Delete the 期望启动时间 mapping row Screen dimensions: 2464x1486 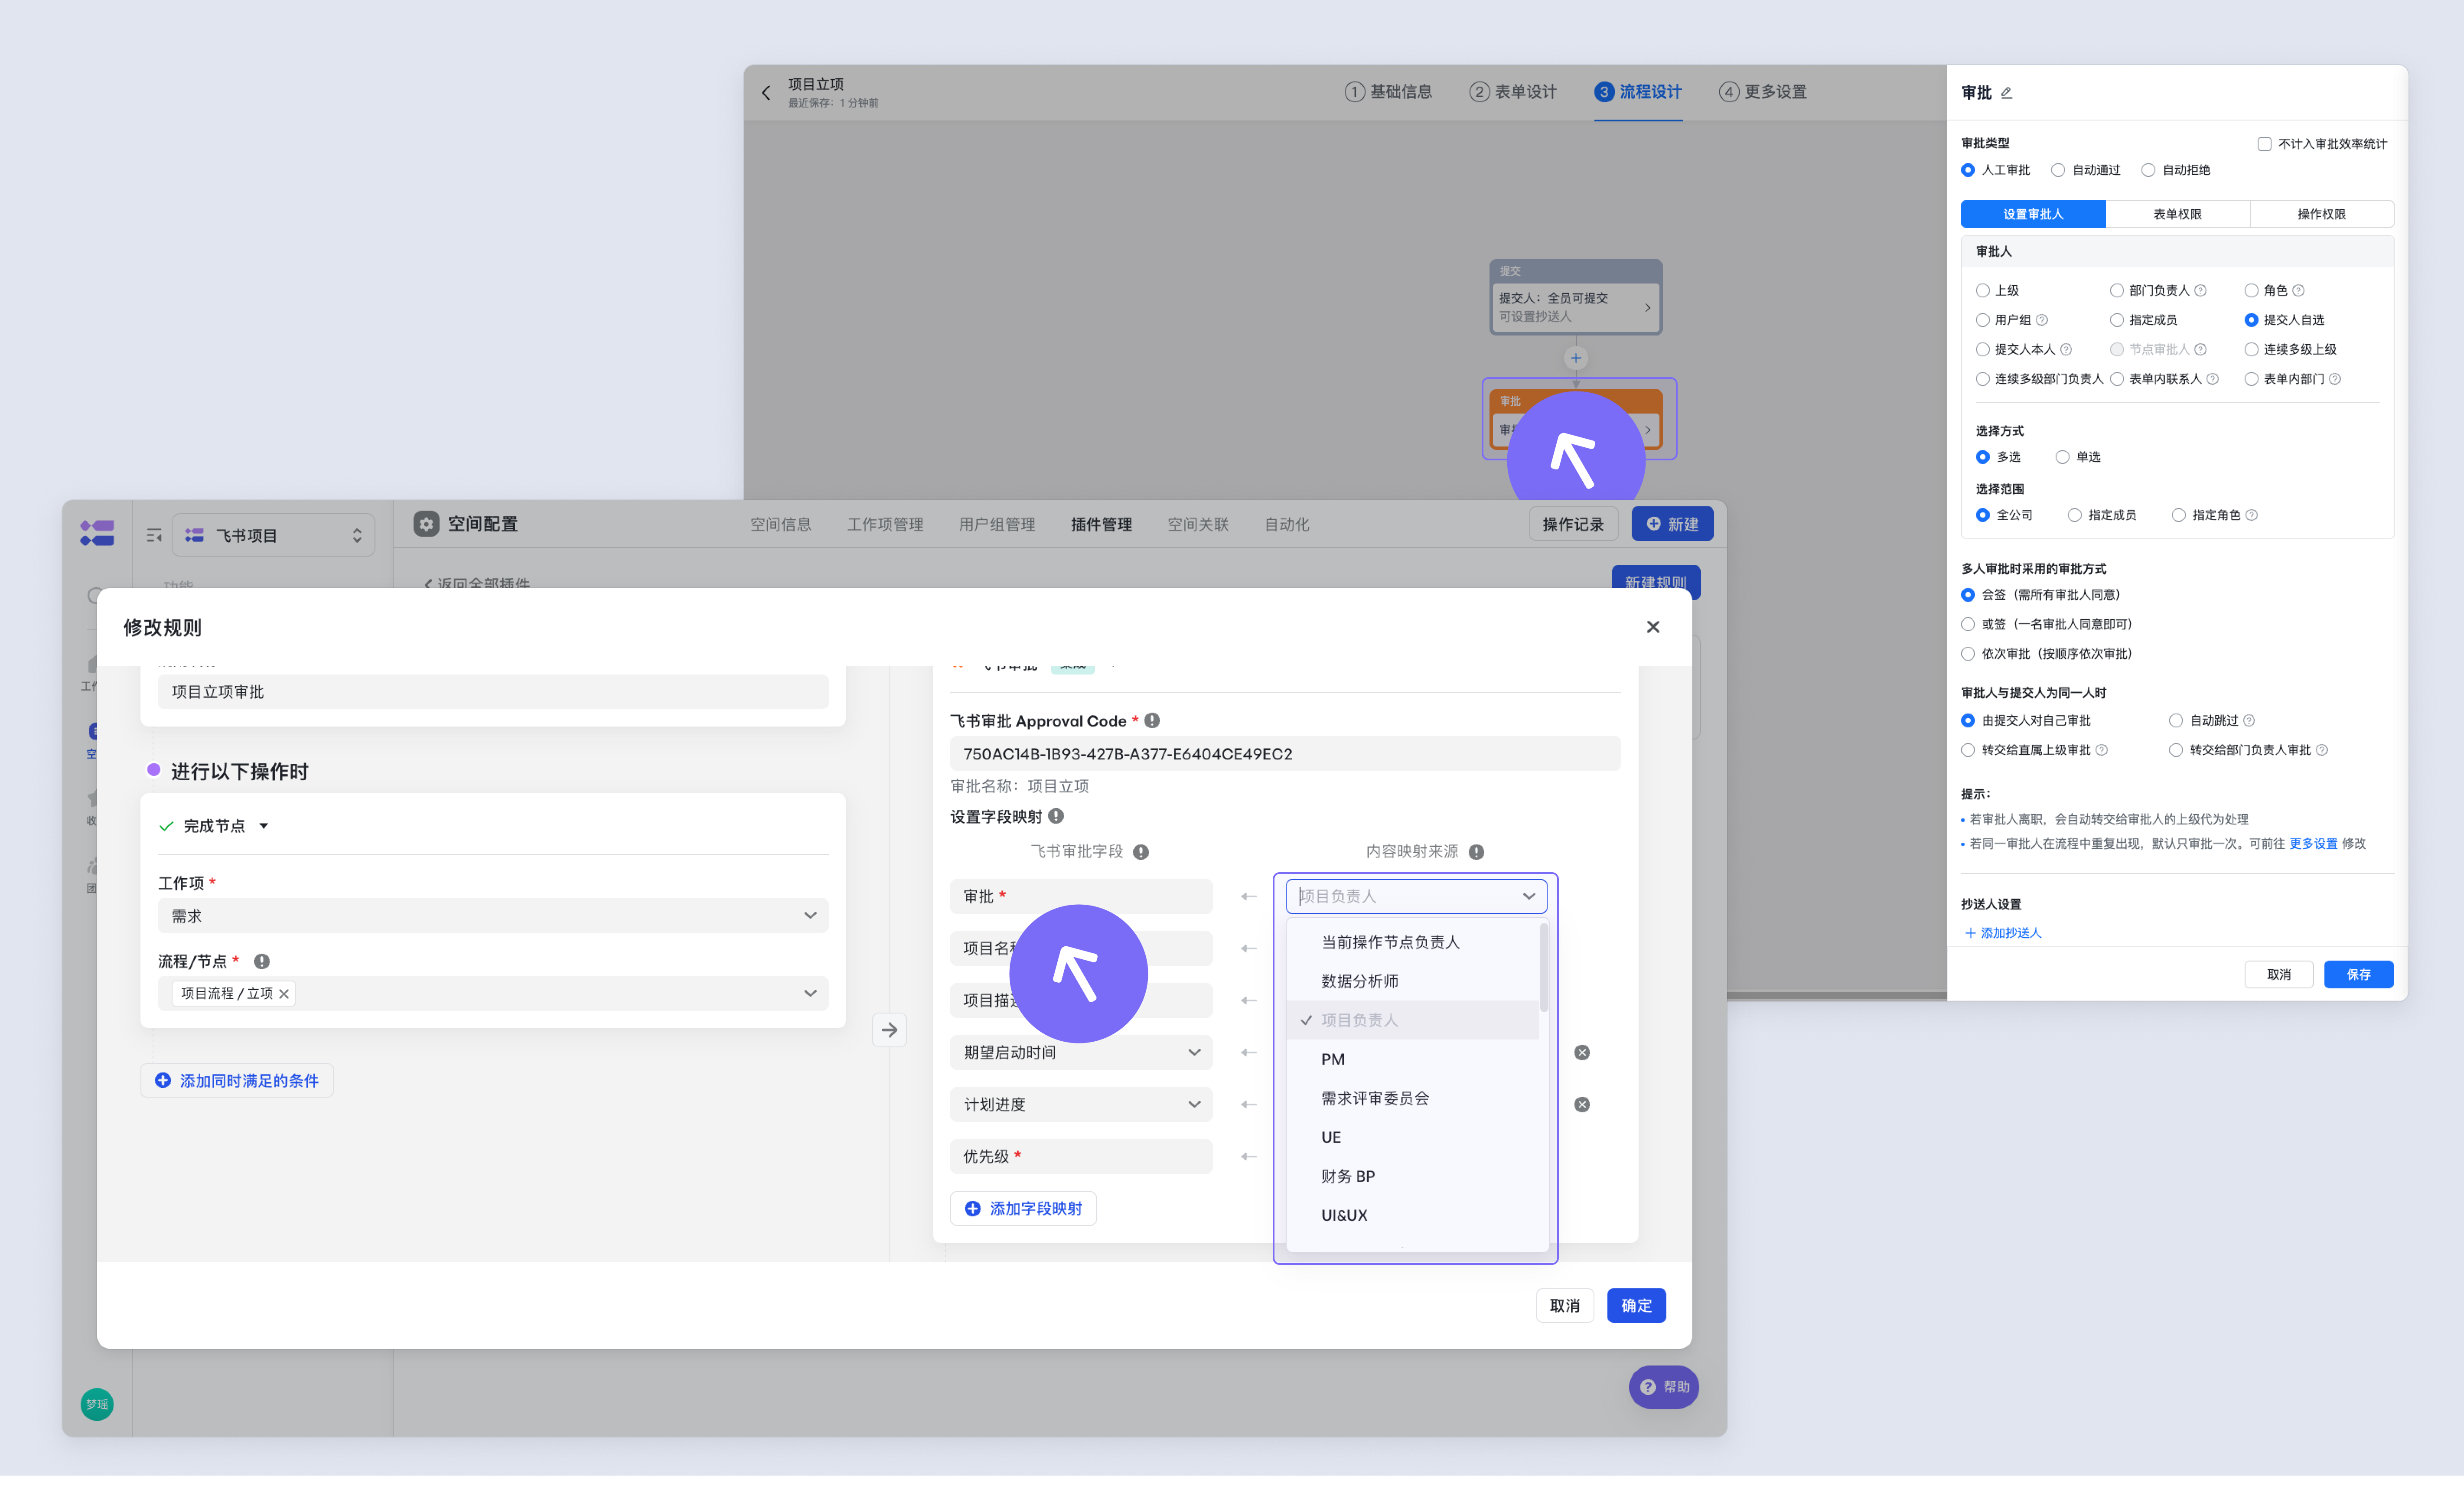(x=1582, y=1052)
